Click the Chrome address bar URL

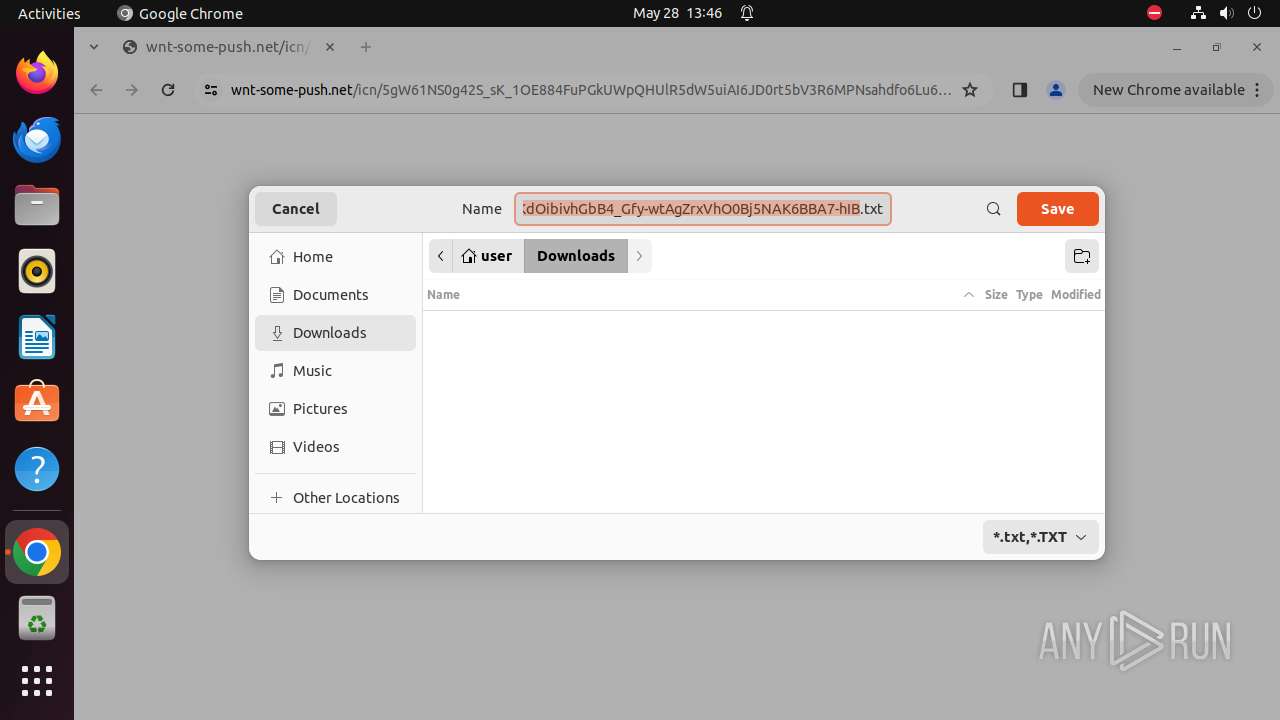[x=590, y=90]
